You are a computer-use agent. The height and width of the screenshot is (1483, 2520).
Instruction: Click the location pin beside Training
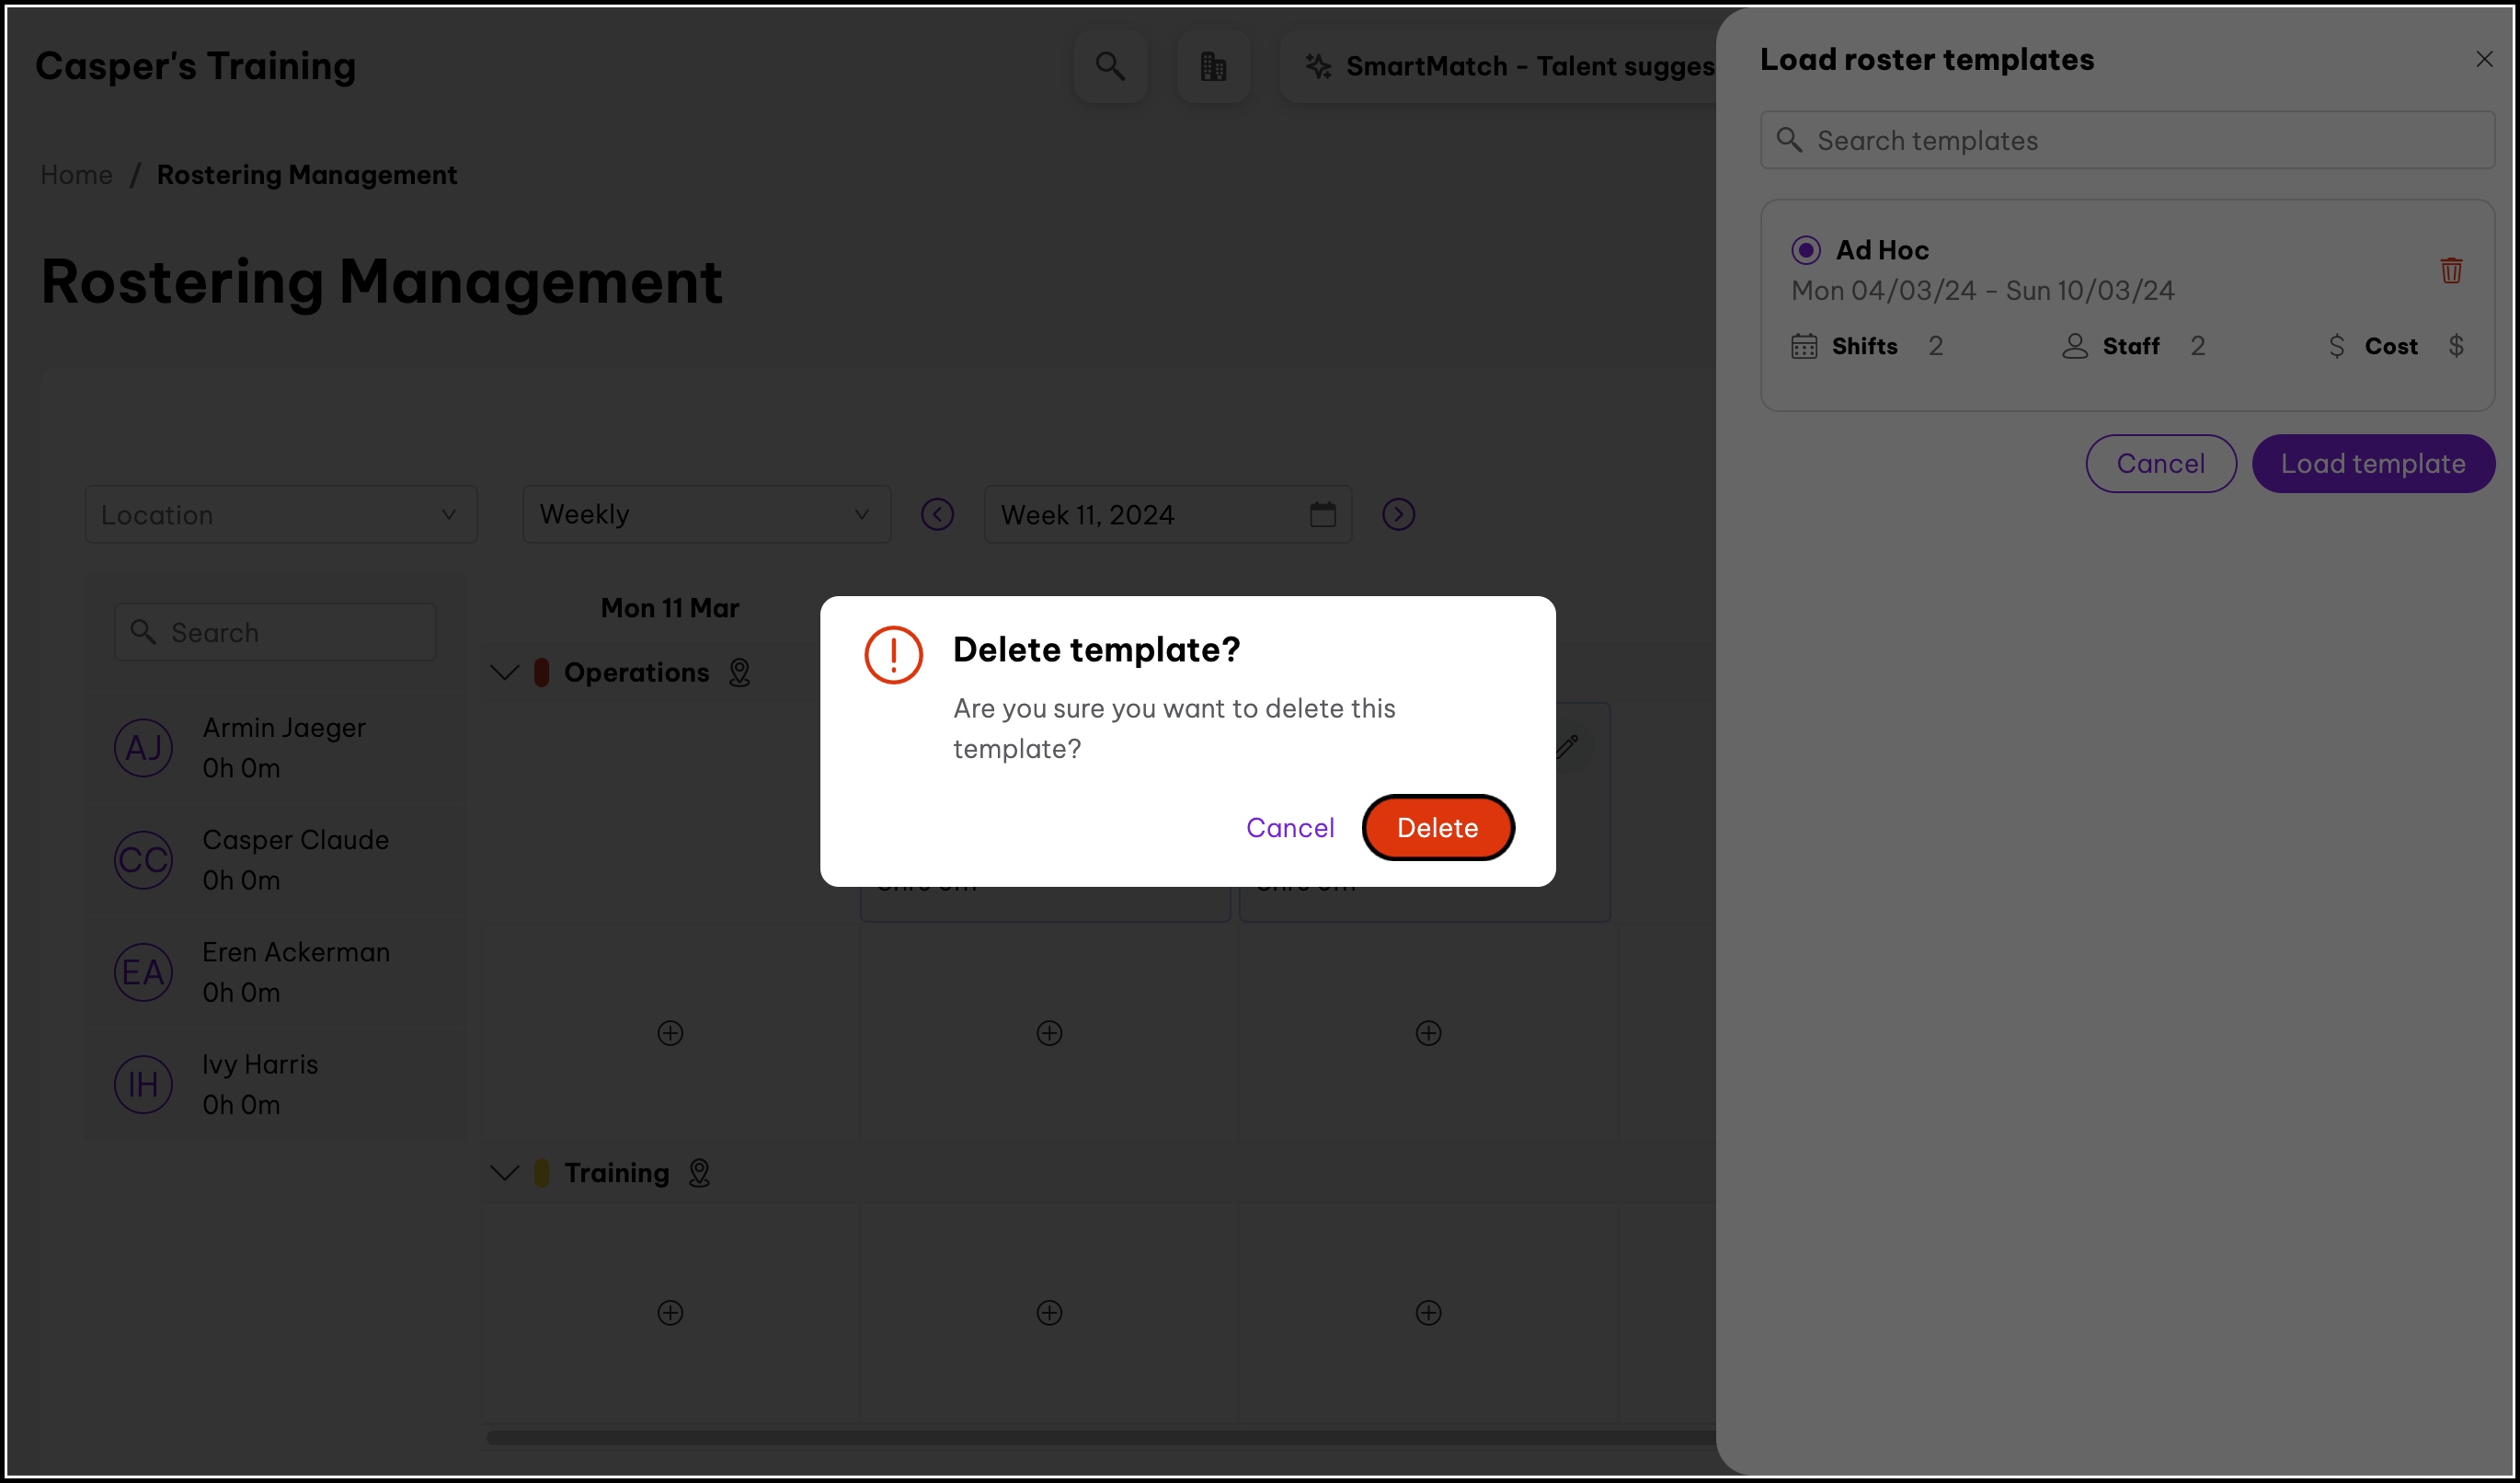tap(699, 1172)
